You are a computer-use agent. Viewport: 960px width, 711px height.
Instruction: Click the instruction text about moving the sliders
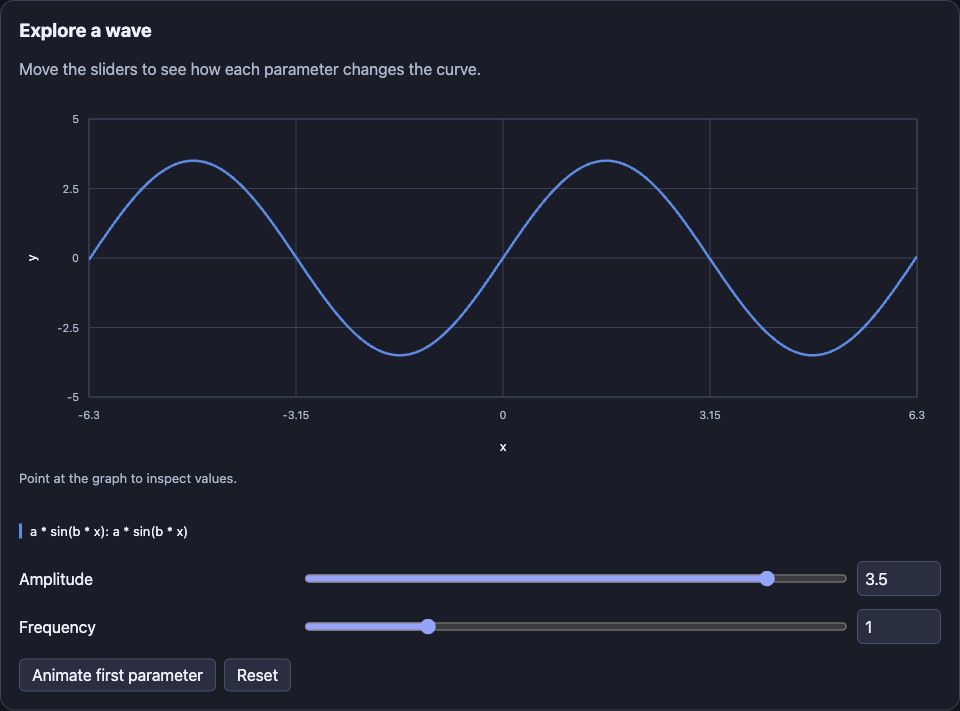[x=250, y=69]
